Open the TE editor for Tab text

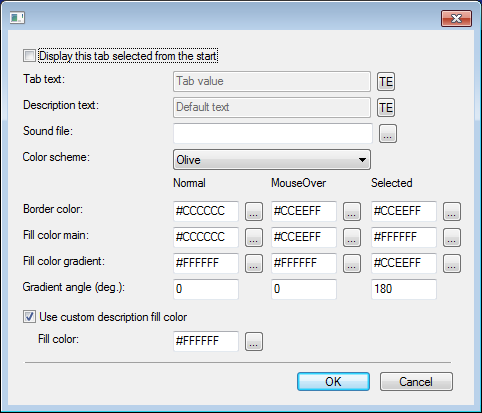[386, 82]
